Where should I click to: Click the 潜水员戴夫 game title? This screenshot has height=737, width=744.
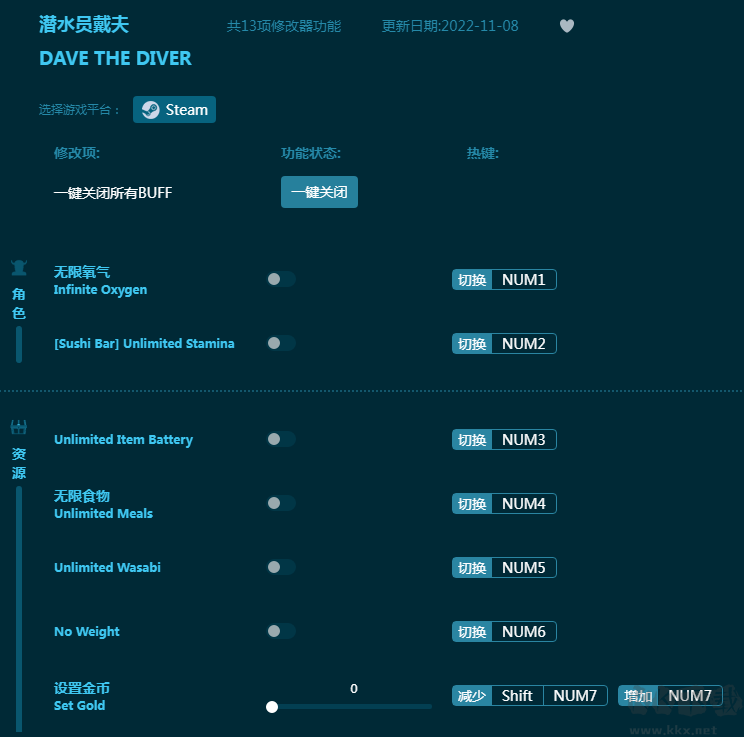tap(84, 25)
